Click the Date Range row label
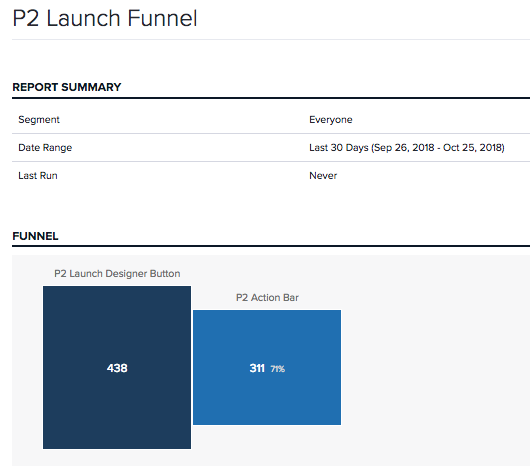Screen dimensions: 530x466 45,148
